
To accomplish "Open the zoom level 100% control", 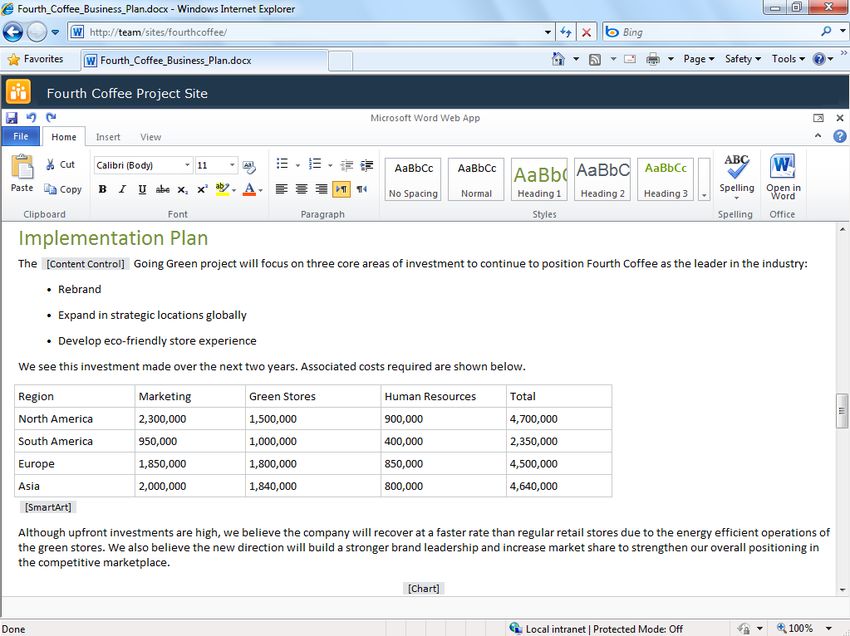I will pyautogui.click(x=803, y=628).
